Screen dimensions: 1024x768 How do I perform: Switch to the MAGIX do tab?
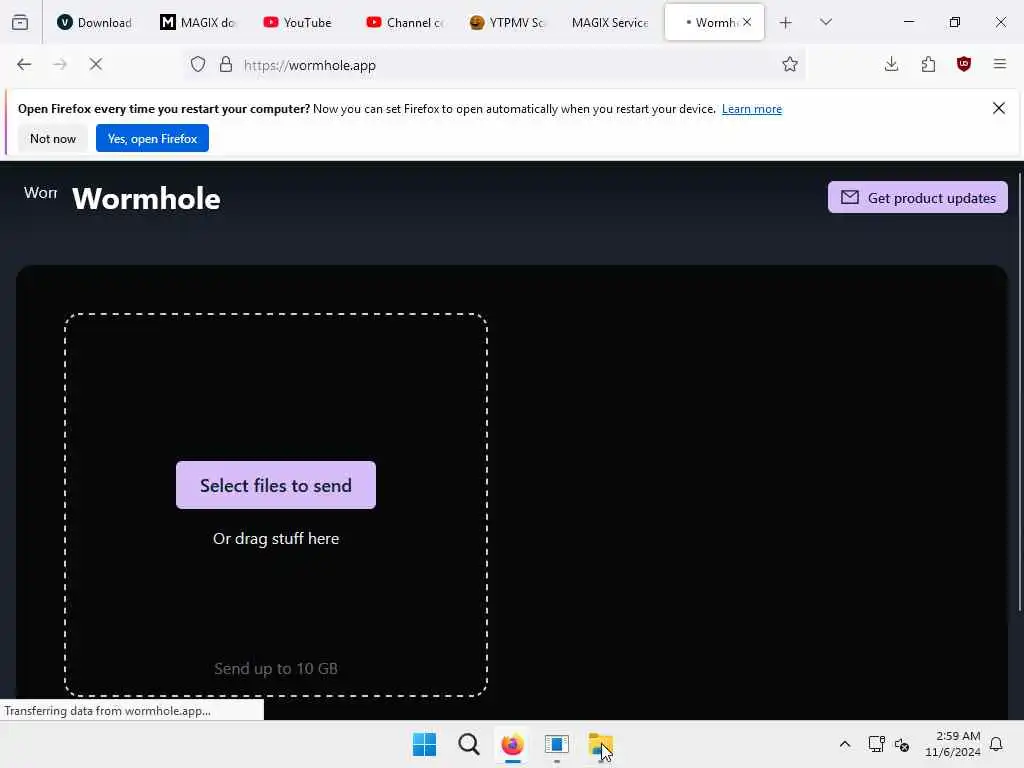tap(199, 22)
